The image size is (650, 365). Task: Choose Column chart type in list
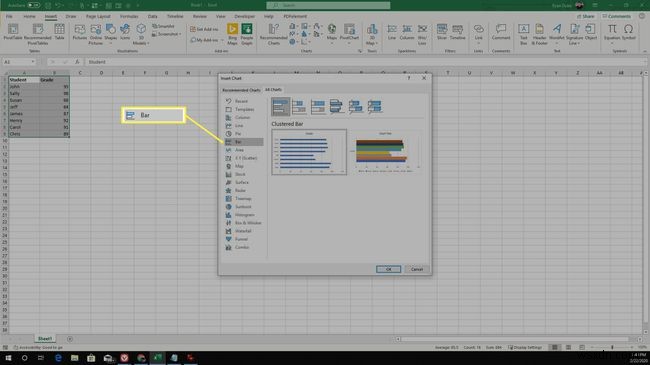(x=243, y=117)
